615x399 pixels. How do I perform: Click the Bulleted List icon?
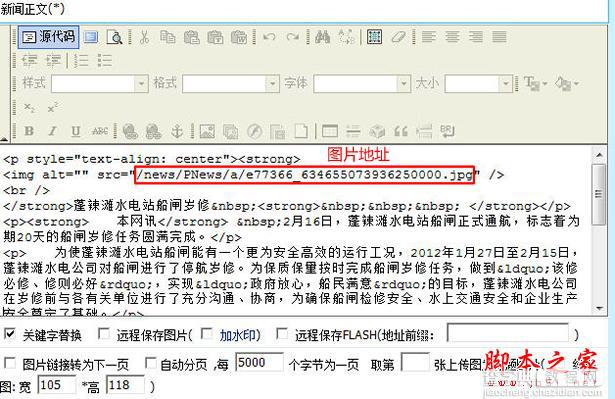pos(105,60)
